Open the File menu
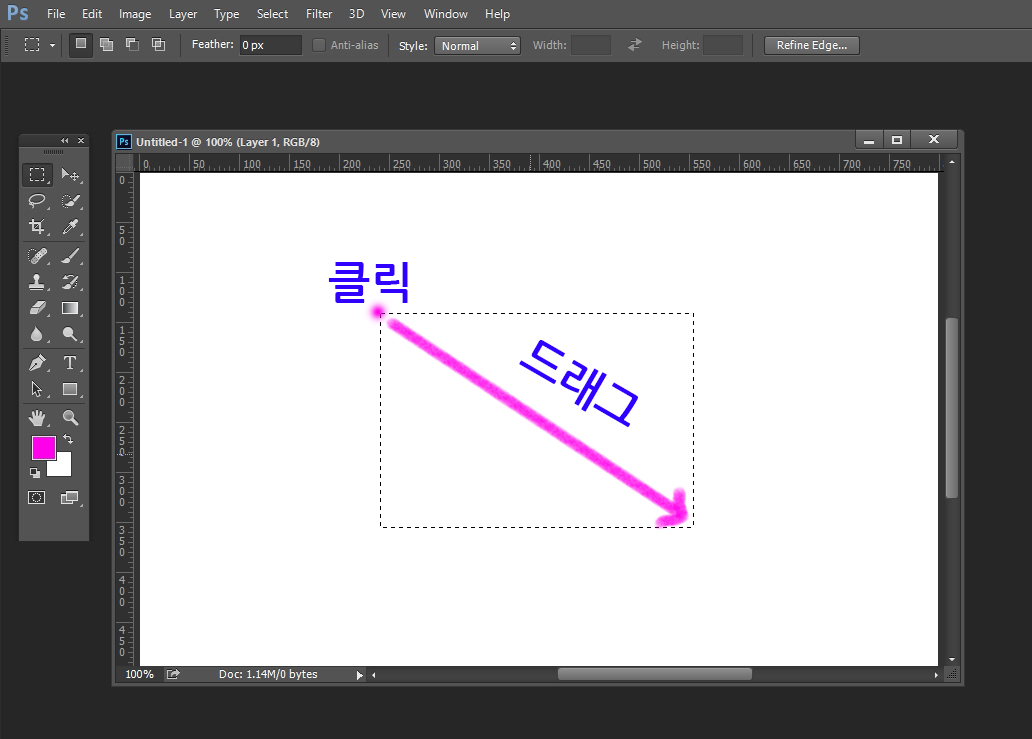1032x739 pixels. [x=56, y=14]
